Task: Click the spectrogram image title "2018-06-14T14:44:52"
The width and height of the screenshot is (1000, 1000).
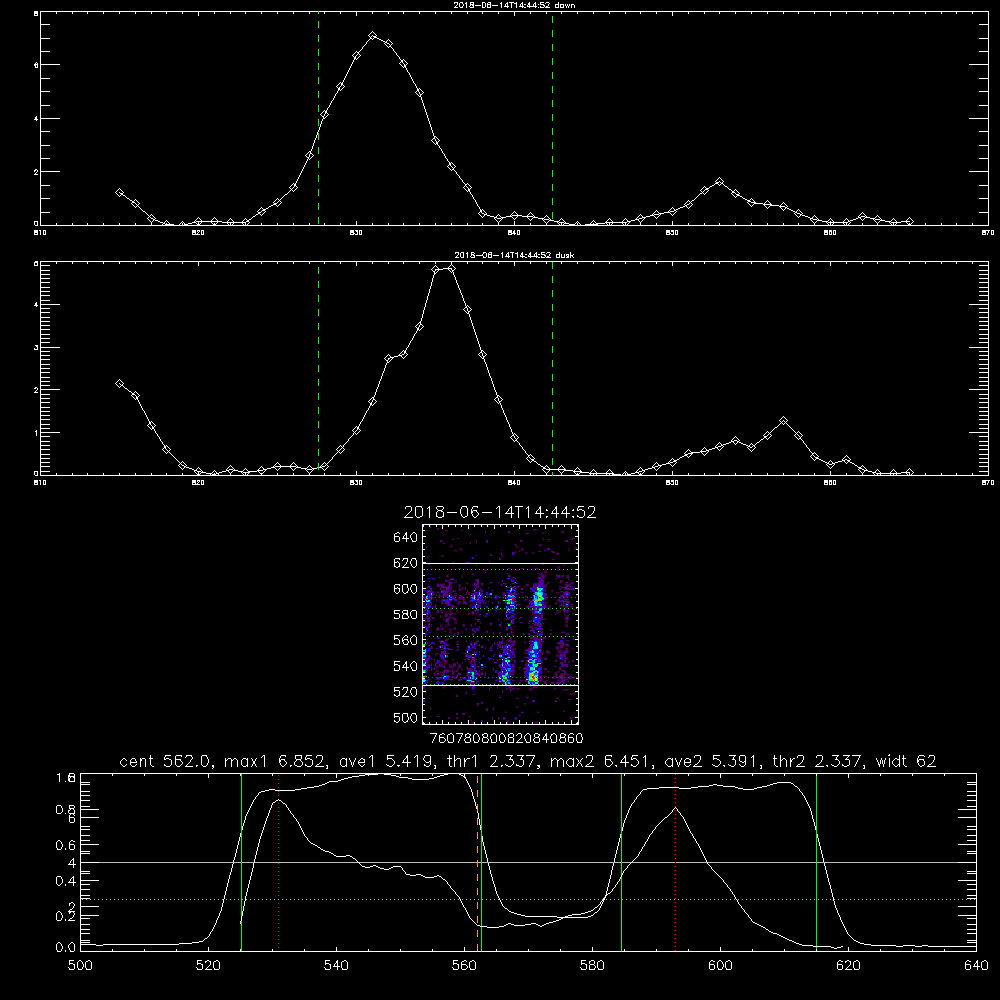Action: click(499, 512)
